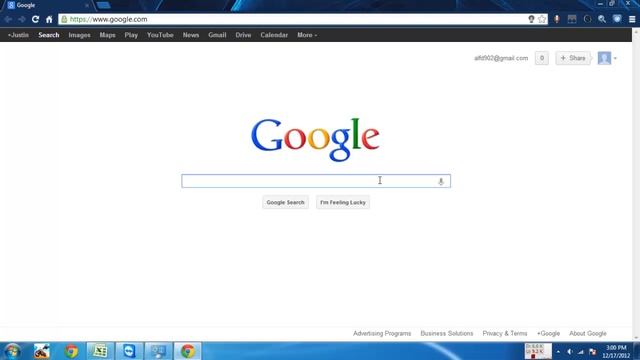Open the Chrome menu (three lines icon)
Image resolution: width=640 pixels, height=360 pixels.
pos(632,19)
